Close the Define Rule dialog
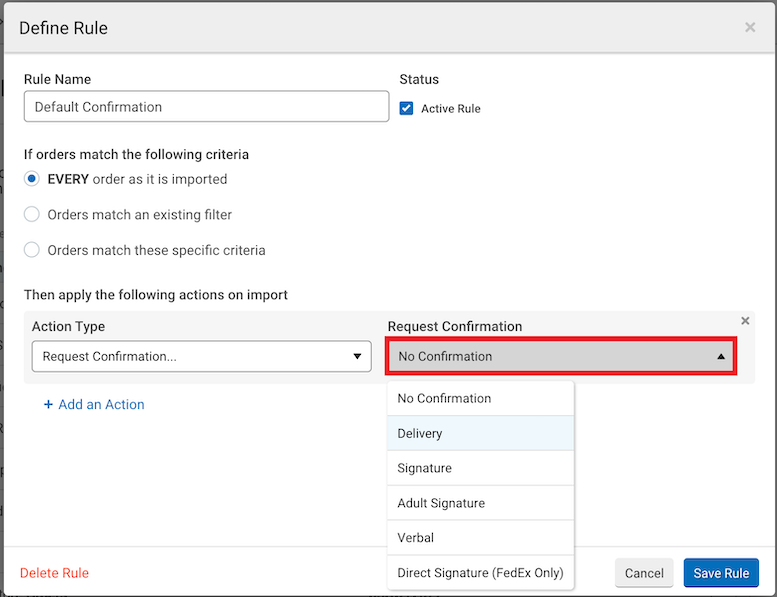Viewport: 777px width, 597px height. (x=750, y=27)
